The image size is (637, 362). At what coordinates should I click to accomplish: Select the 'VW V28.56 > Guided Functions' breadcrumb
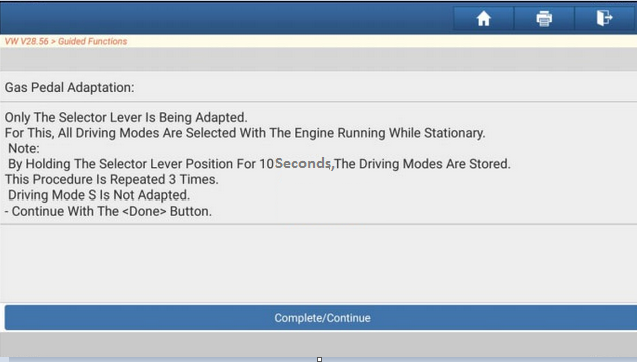[x=66, y=41]
